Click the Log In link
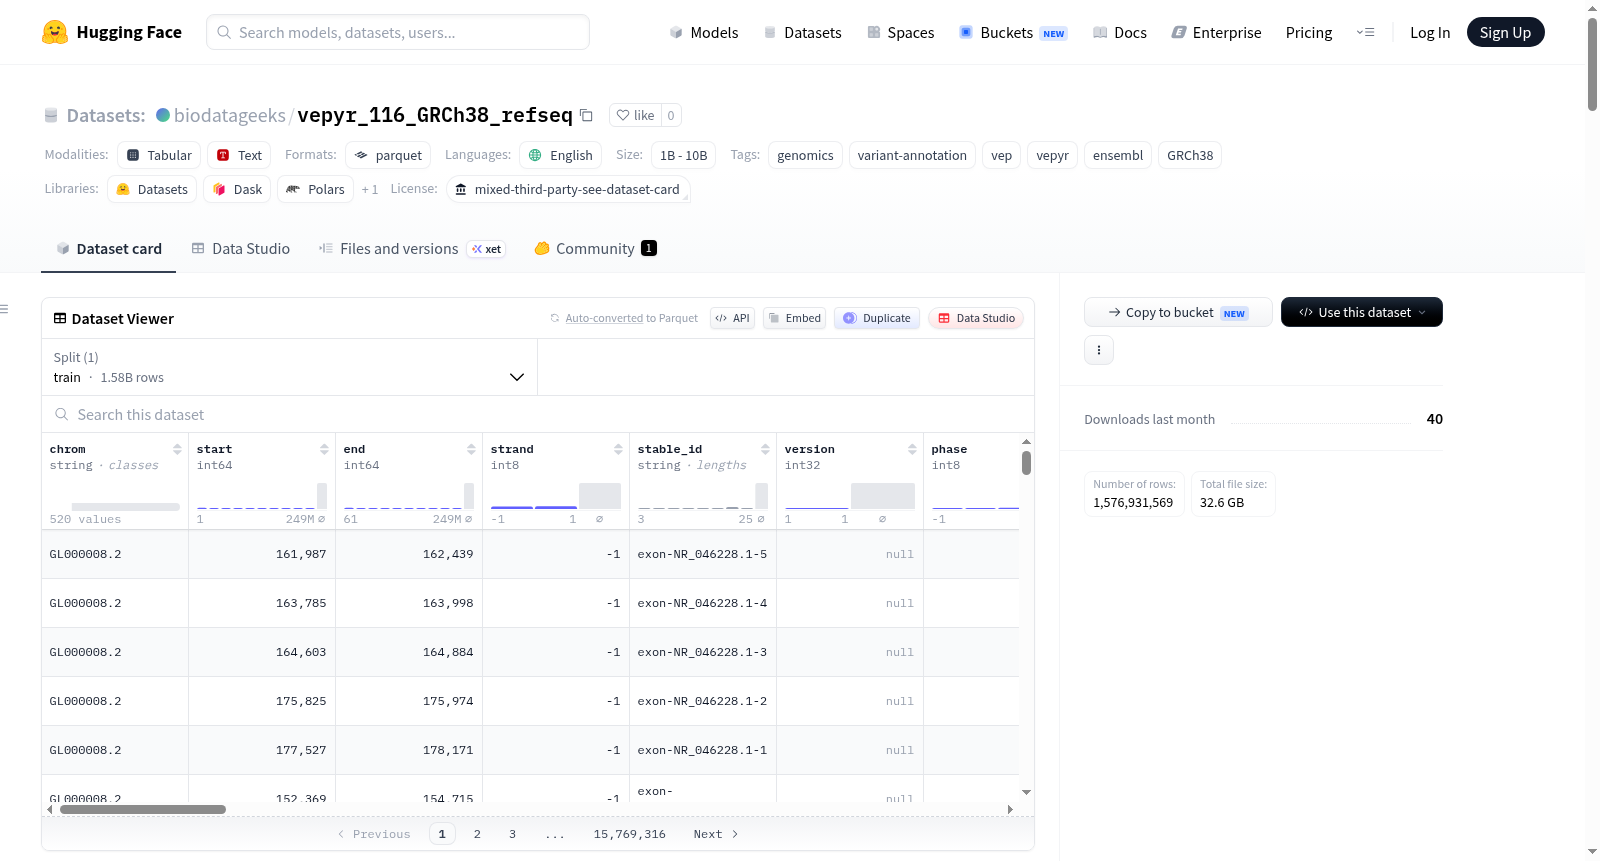The image size is (1600, 861). (1430, 32)
